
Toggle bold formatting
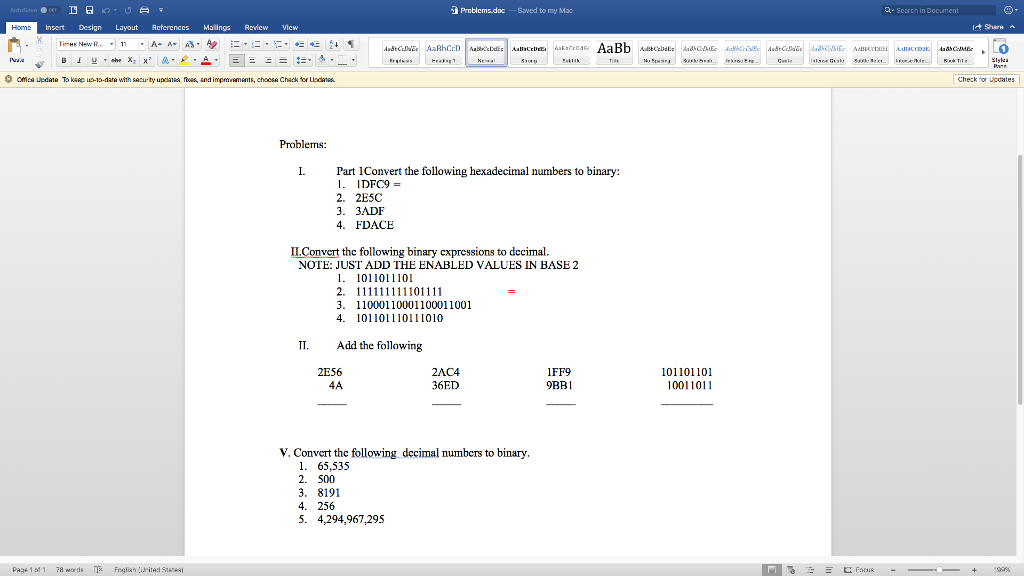[x=64, y=60]
